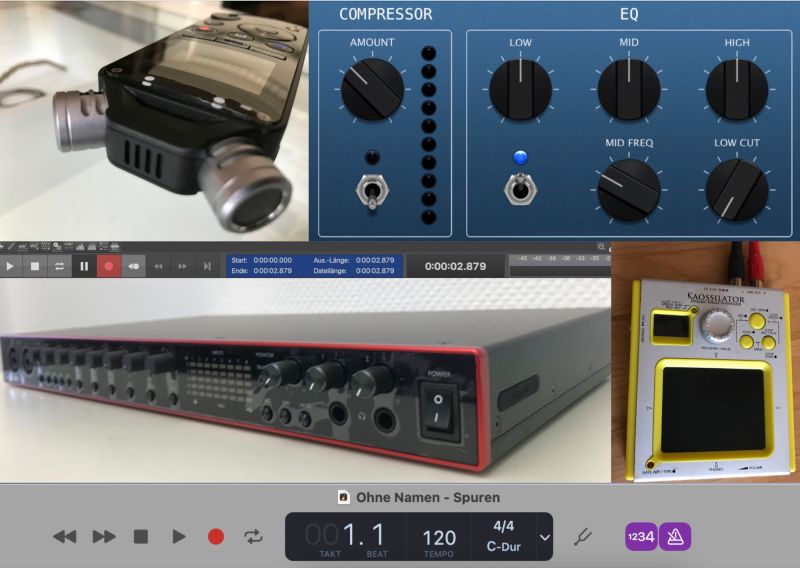
Task: Adjust the compressor AMOUNT knob
Action: click(x=372, y=89)
